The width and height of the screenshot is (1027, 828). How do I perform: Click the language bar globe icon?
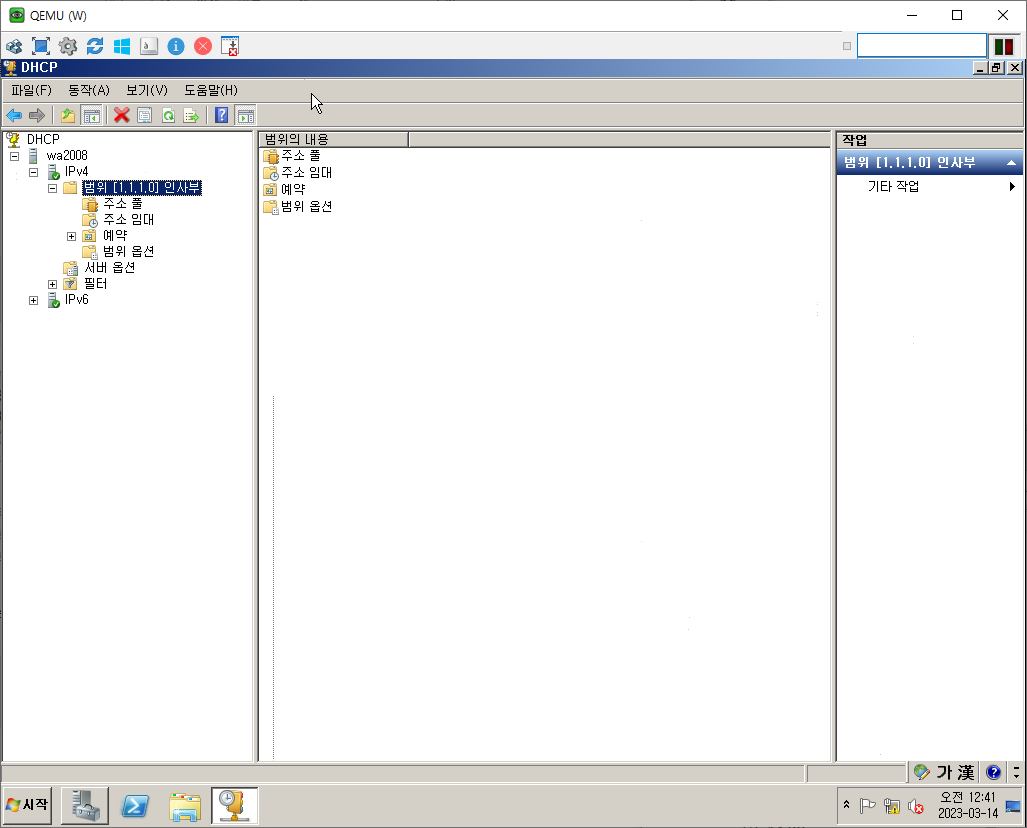pos(922,773)
